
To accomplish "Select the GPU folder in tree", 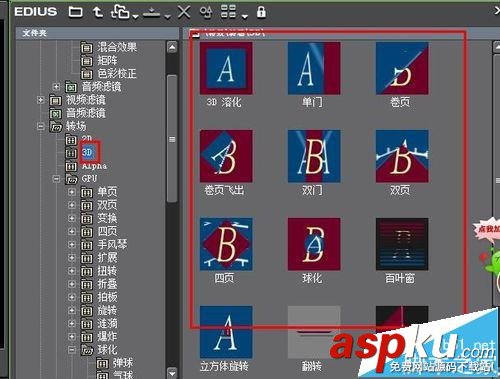I will [x=81, y=179].
